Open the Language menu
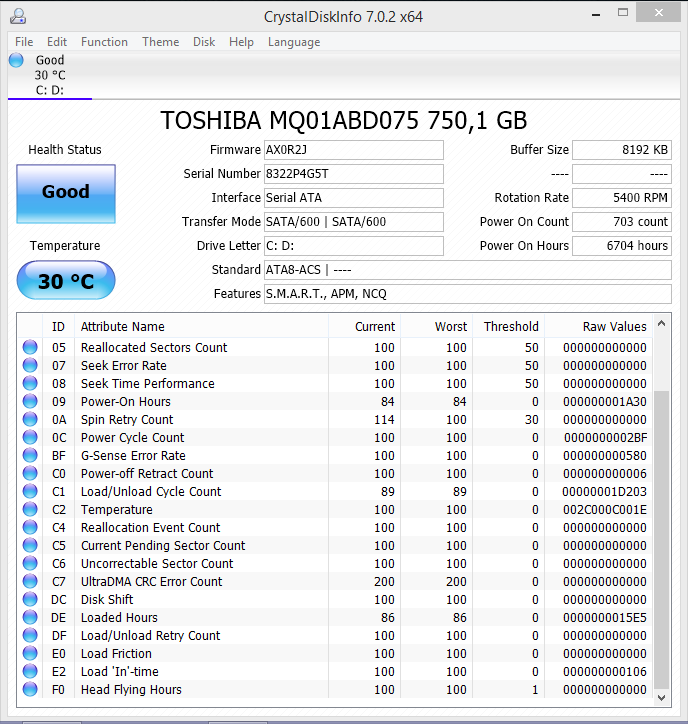The image size is (688, 724). 294,42
